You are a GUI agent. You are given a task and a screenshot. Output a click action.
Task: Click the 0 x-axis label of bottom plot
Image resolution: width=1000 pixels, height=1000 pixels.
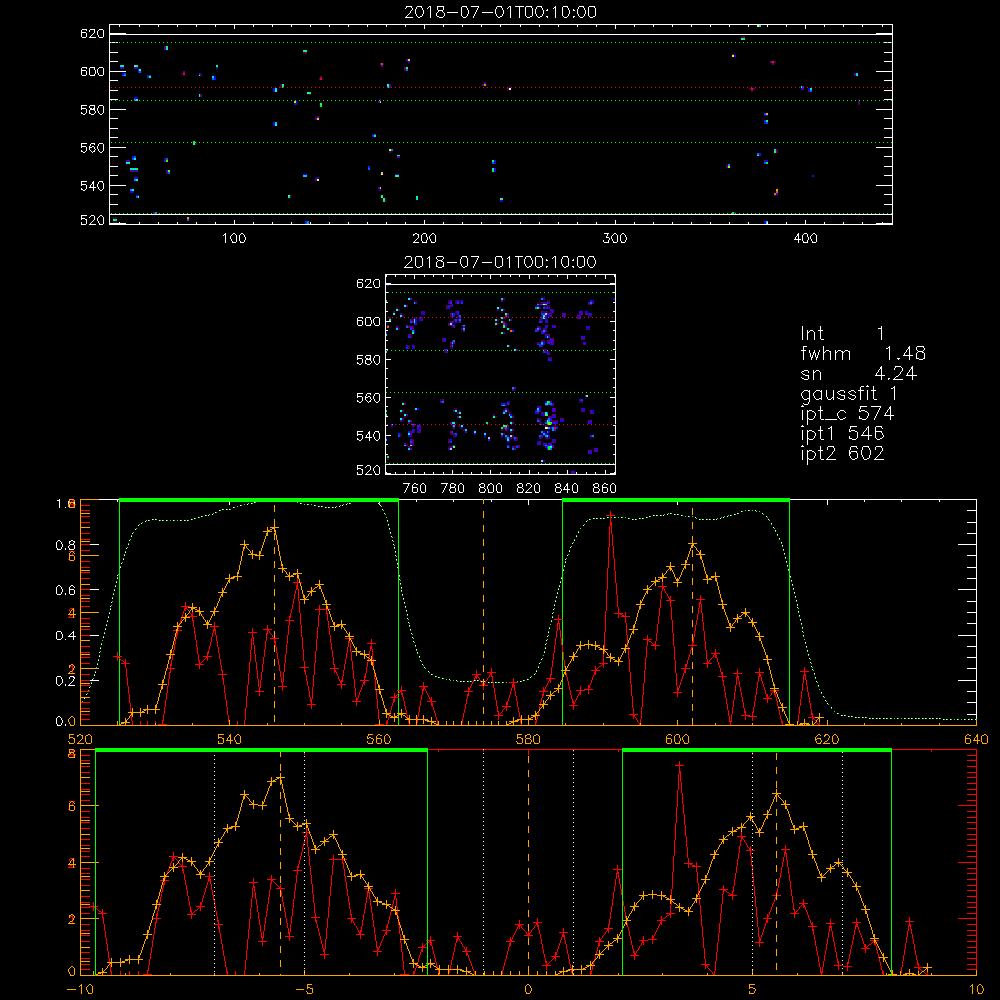[528, 989]
